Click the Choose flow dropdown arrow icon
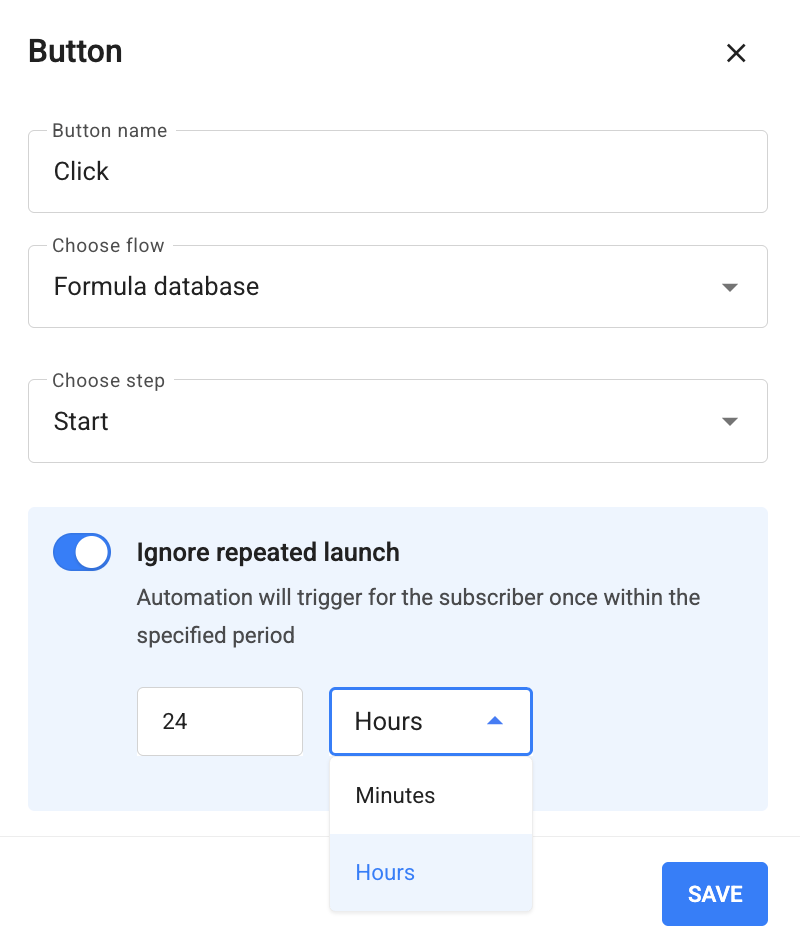 729,287
